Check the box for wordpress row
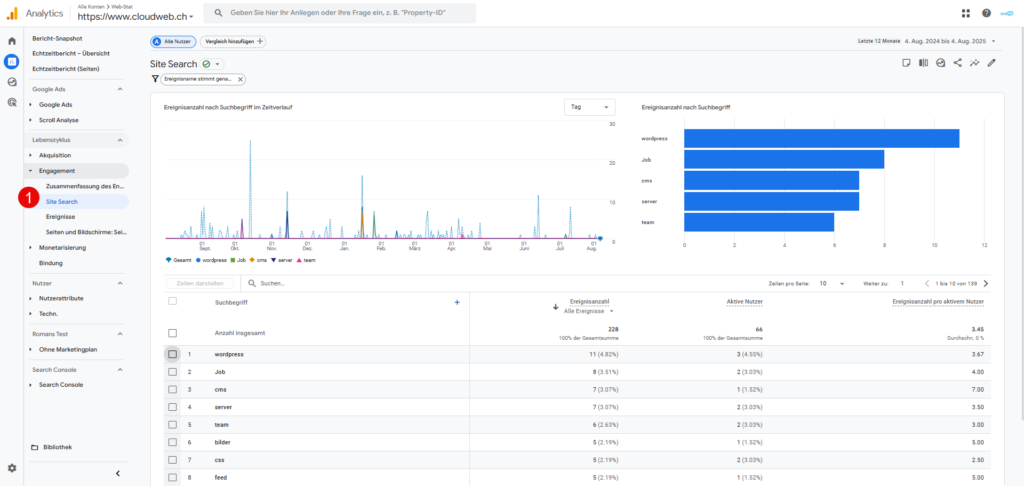 point(173,354)
